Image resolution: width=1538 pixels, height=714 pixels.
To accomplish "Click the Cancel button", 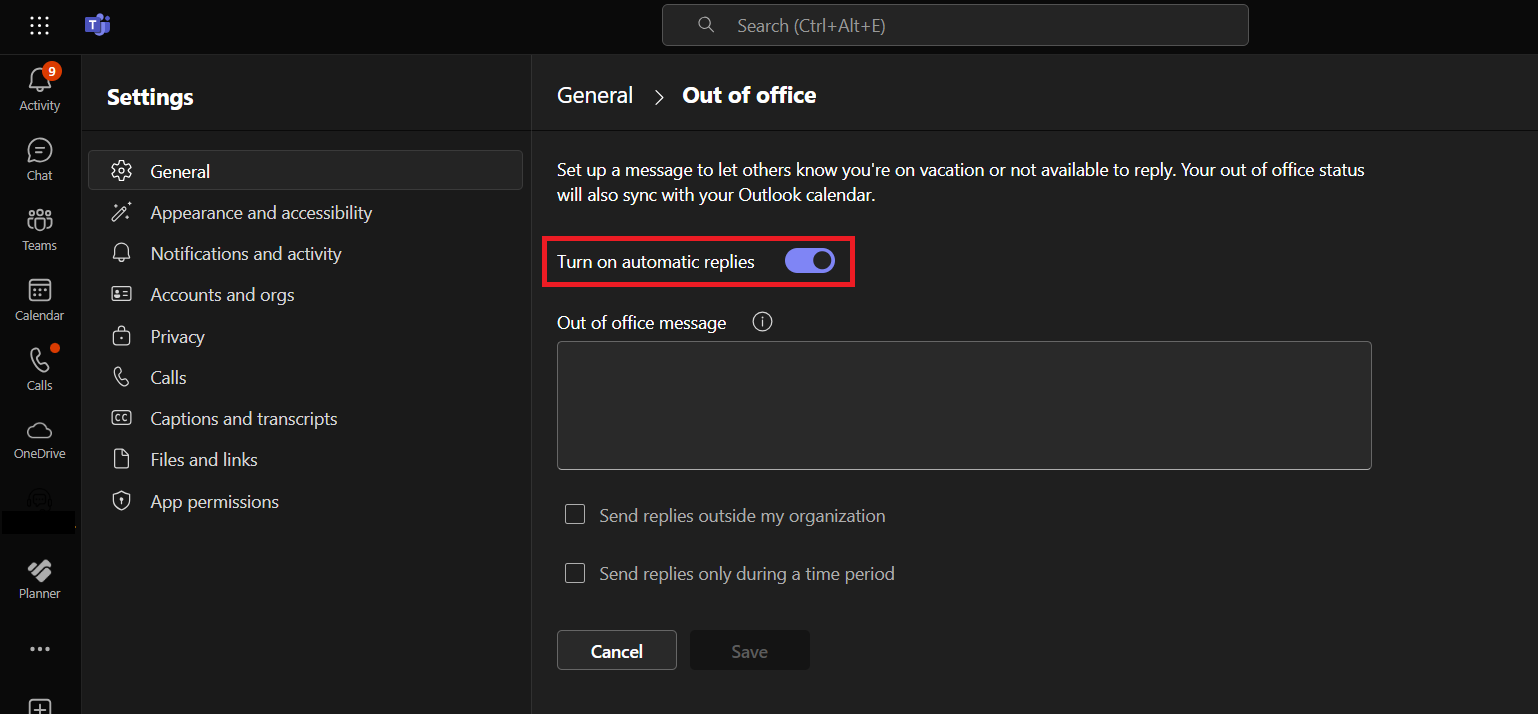I will (617, 650).
